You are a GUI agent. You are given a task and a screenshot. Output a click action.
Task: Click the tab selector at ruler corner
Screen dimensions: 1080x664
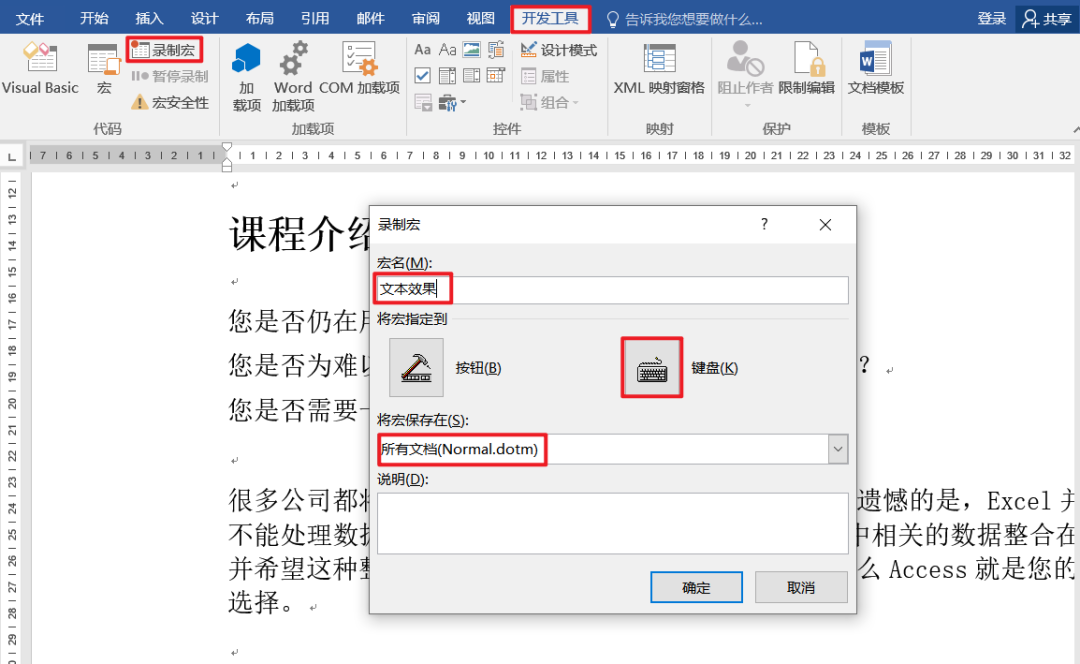pyautogui.click(x=12, y=156)
